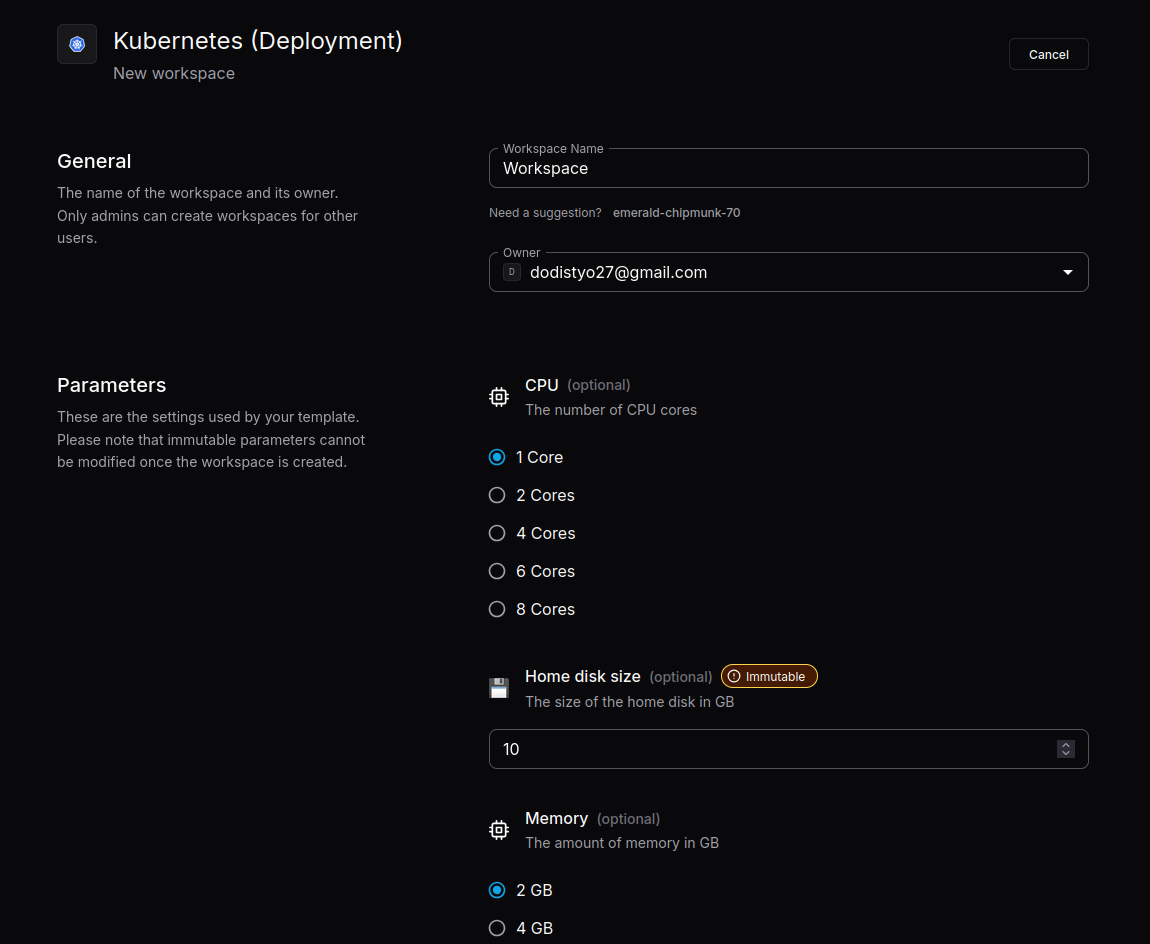Click the home disk size value field
The height and width of the screenshot is (944, 1150).
[700, 749]
